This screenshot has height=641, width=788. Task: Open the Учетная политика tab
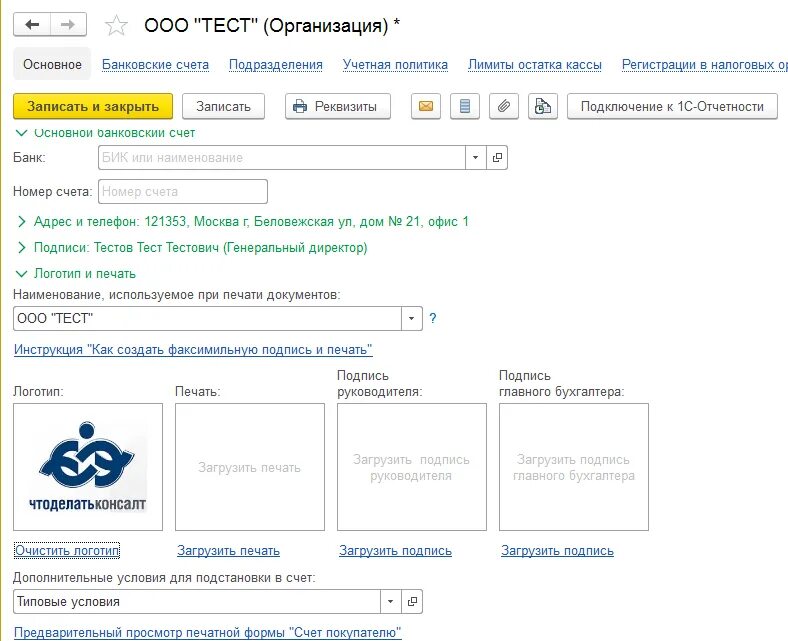(395, 64)
